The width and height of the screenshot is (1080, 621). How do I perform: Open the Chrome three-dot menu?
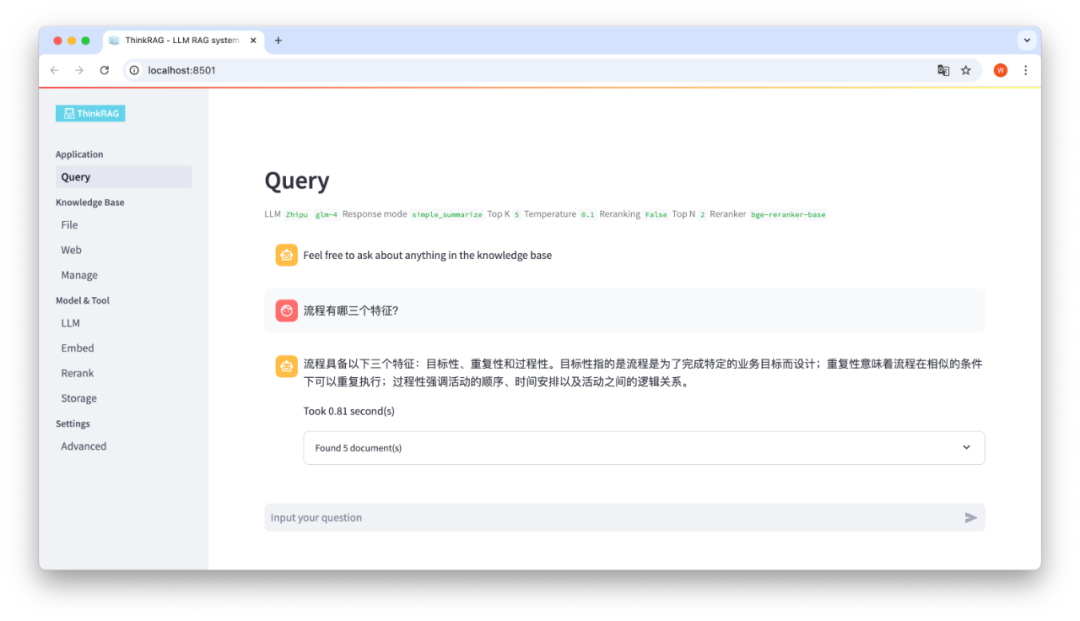tap(1025, 70)
